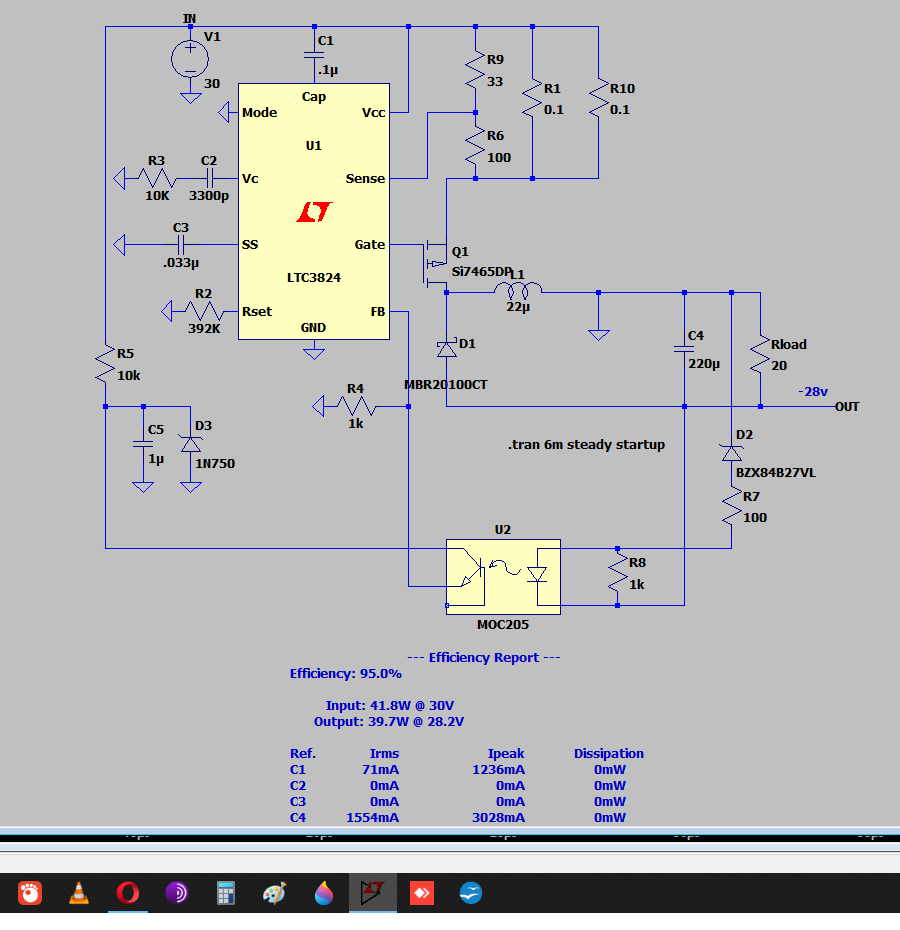Click the 3300p value of C2
Viewport: 900px width, 930px height.
pos(209,195)
